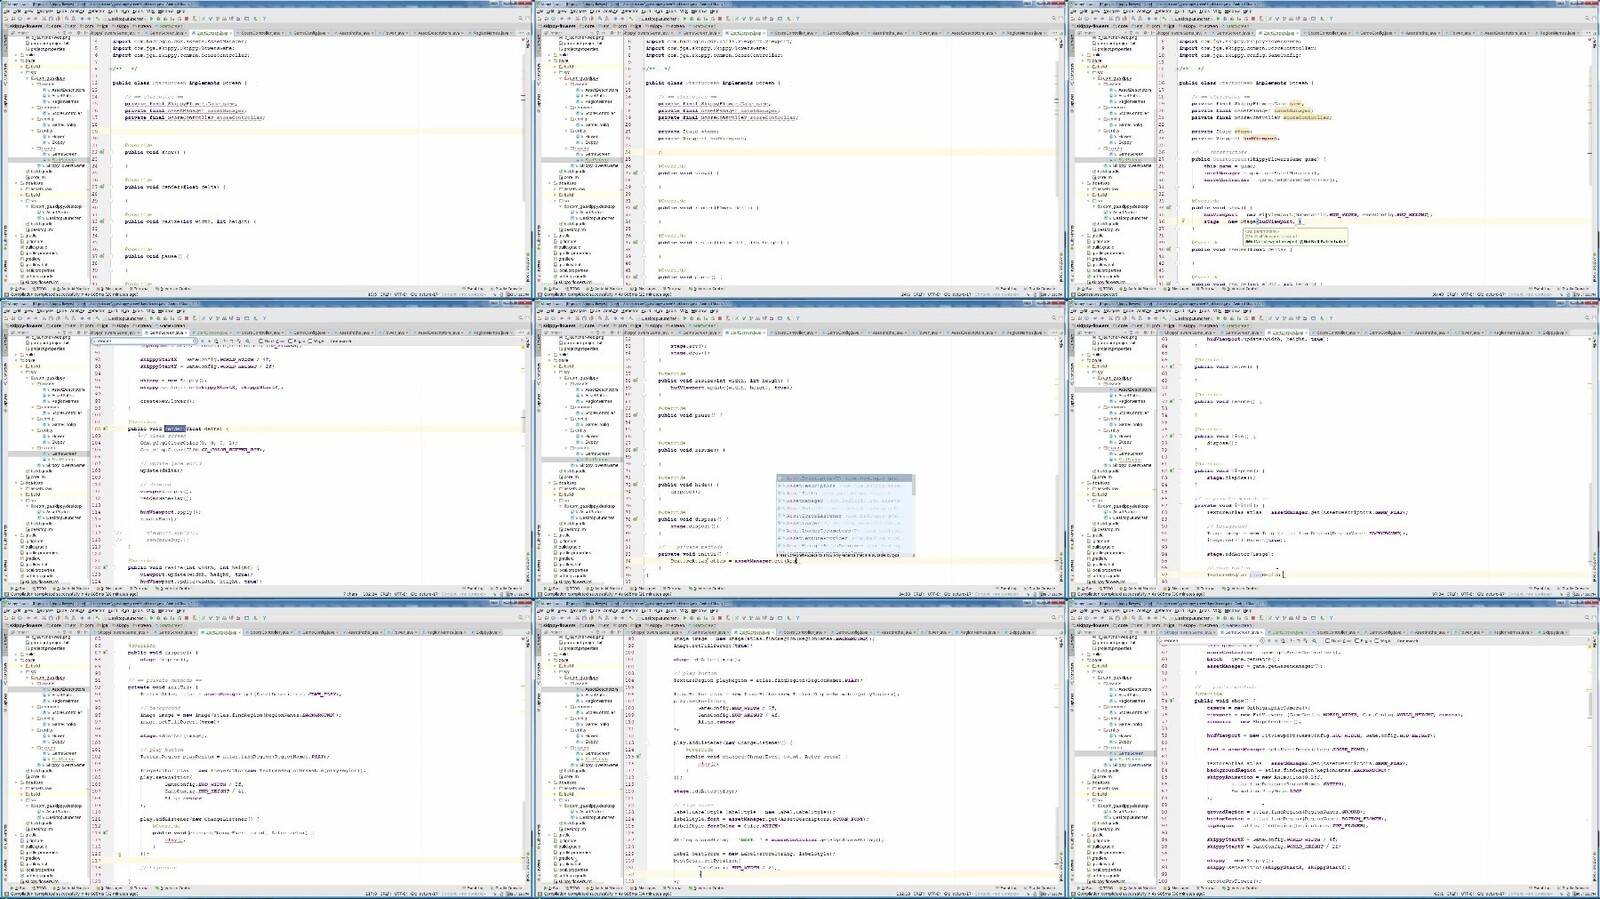
Task: Select AssetDescriptors in first screenshot's project tree
Action: (x=66, y=90)
